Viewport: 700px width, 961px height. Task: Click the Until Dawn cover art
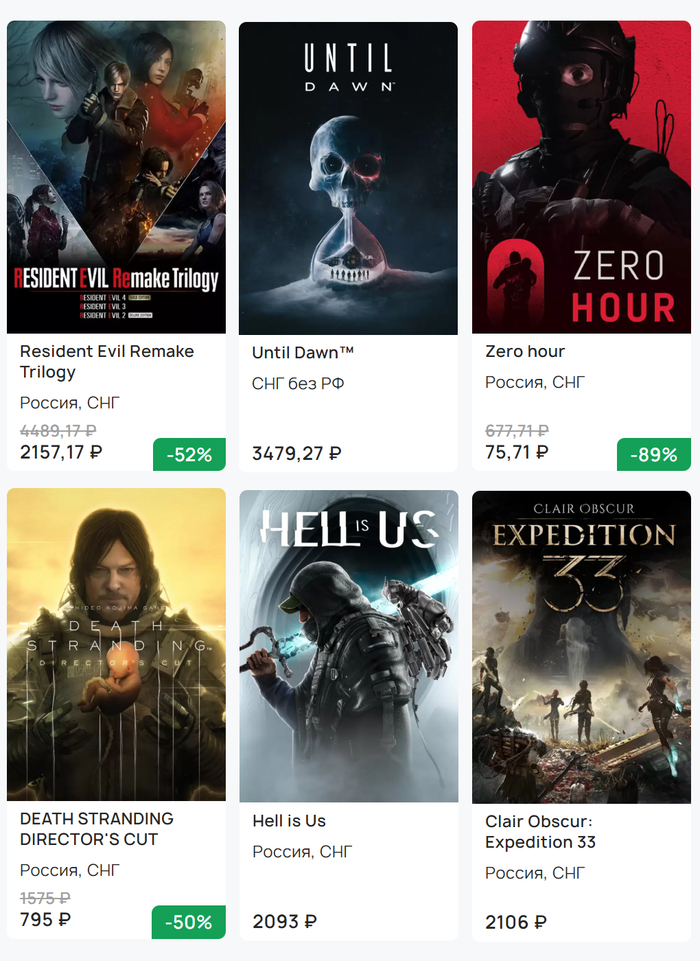348,177
